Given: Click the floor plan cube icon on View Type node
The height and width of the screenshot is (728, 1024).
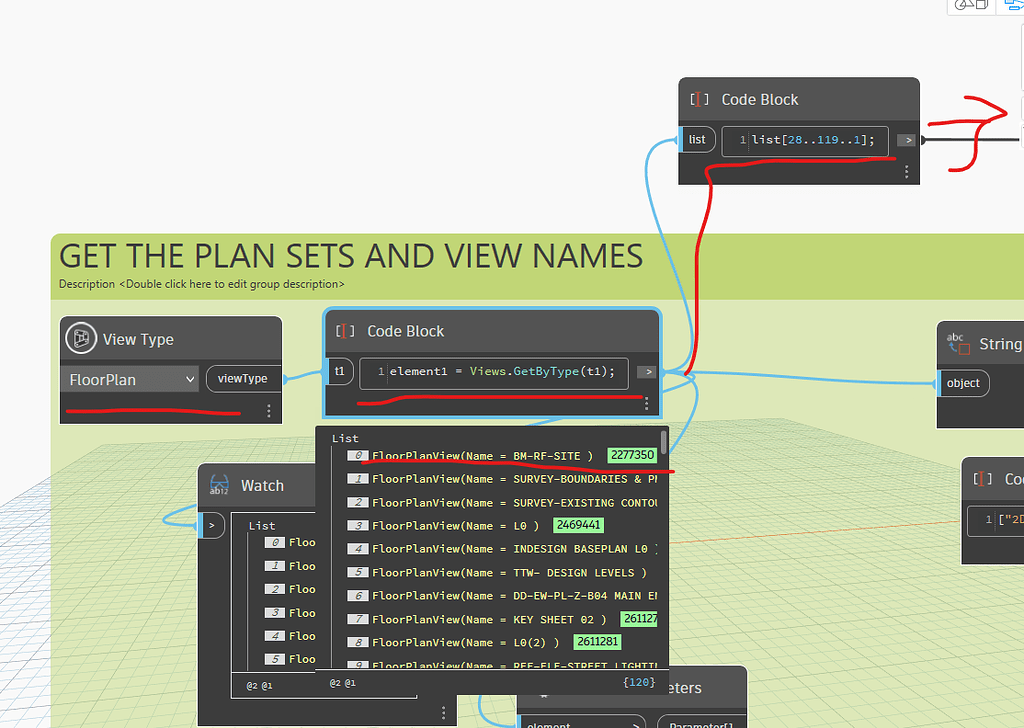Looking at the screenshot, I should (x=79, y=338).
